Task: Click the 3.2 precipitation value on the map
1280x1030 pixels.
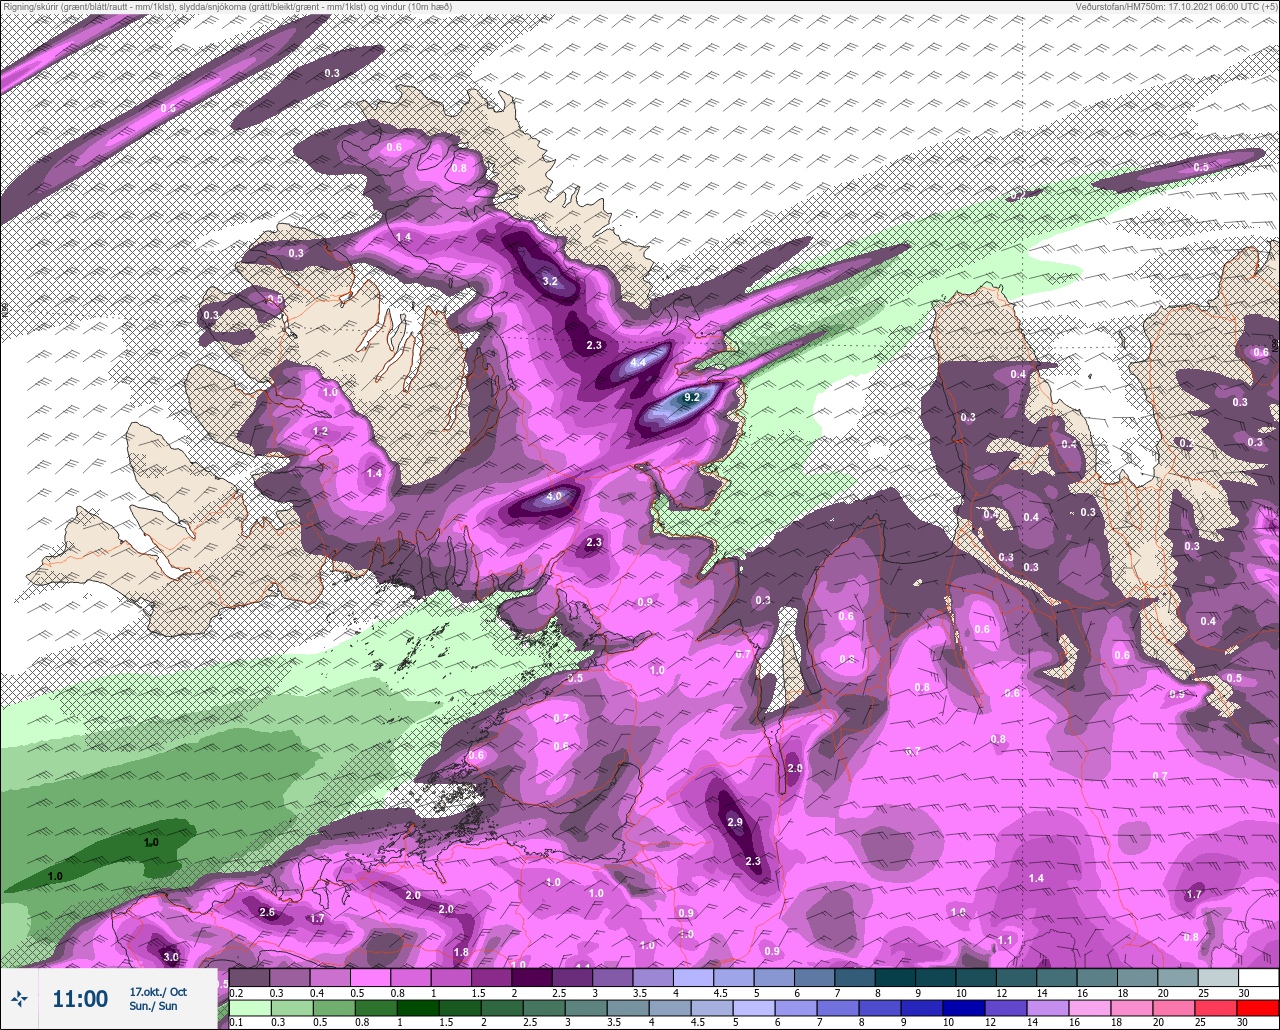Action: tap(550, 281)
